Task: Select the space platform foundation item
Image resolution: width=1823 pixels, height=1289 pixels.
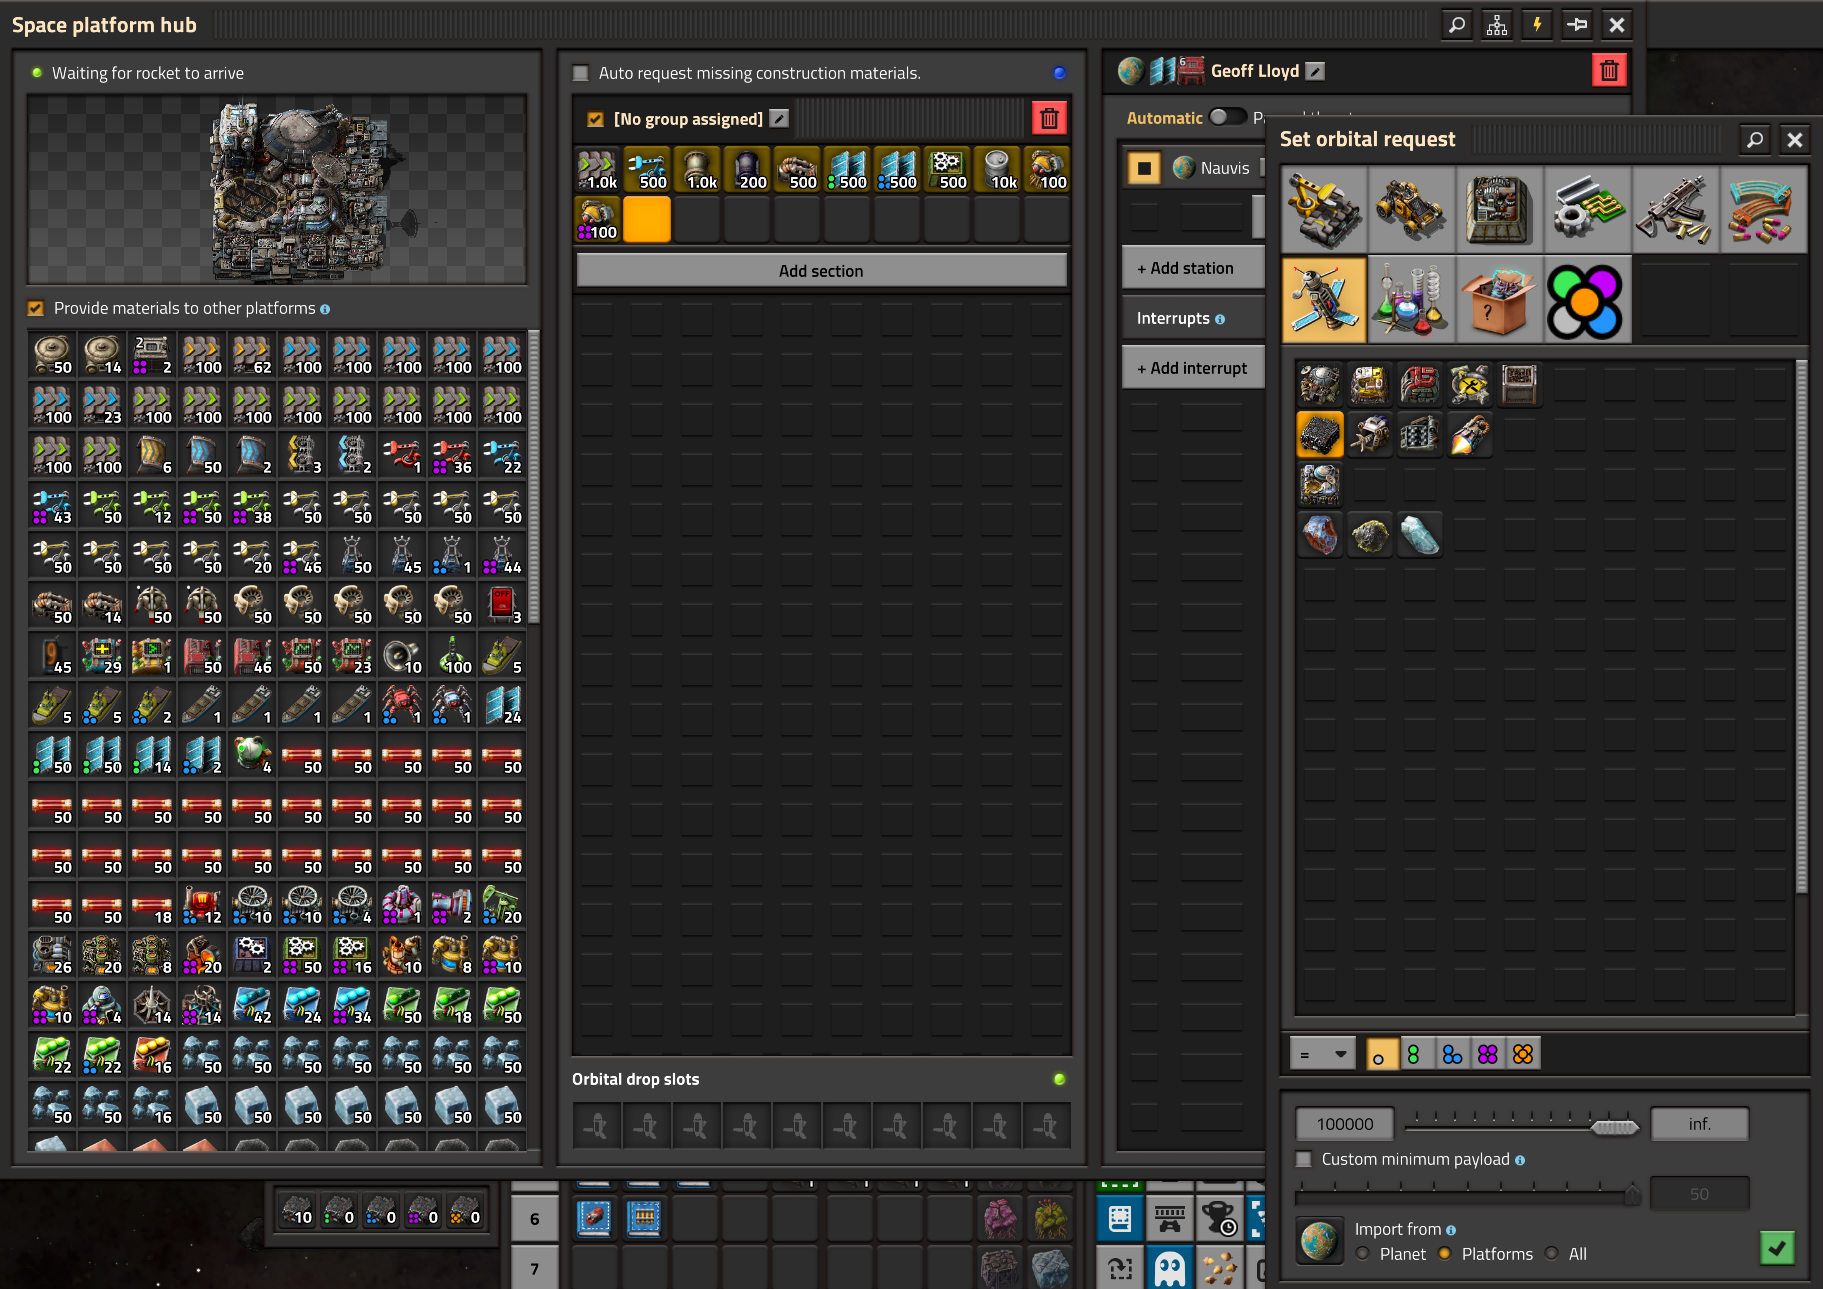Action: coord(1320,435)
